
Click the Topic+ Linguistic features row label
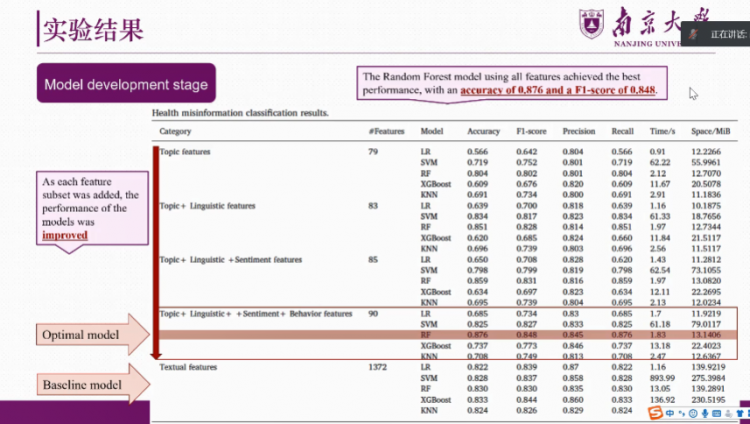click(x=207, y=206)
